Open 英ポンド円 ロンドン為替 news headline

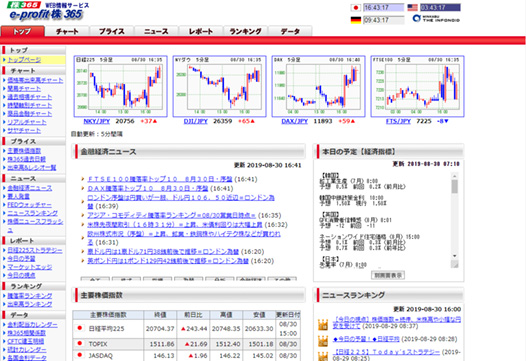coord(168,261)
